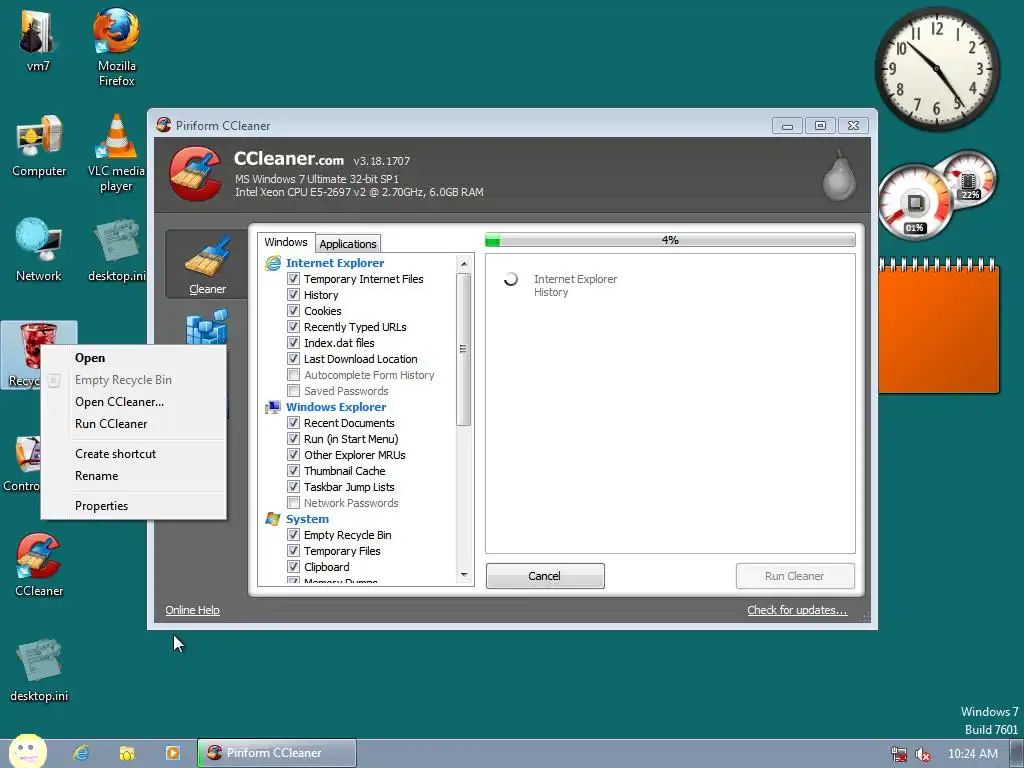The image size is (1024, 768).
Task: Click the Windows Explorer section heading
Action: click(x=336, y=407)
